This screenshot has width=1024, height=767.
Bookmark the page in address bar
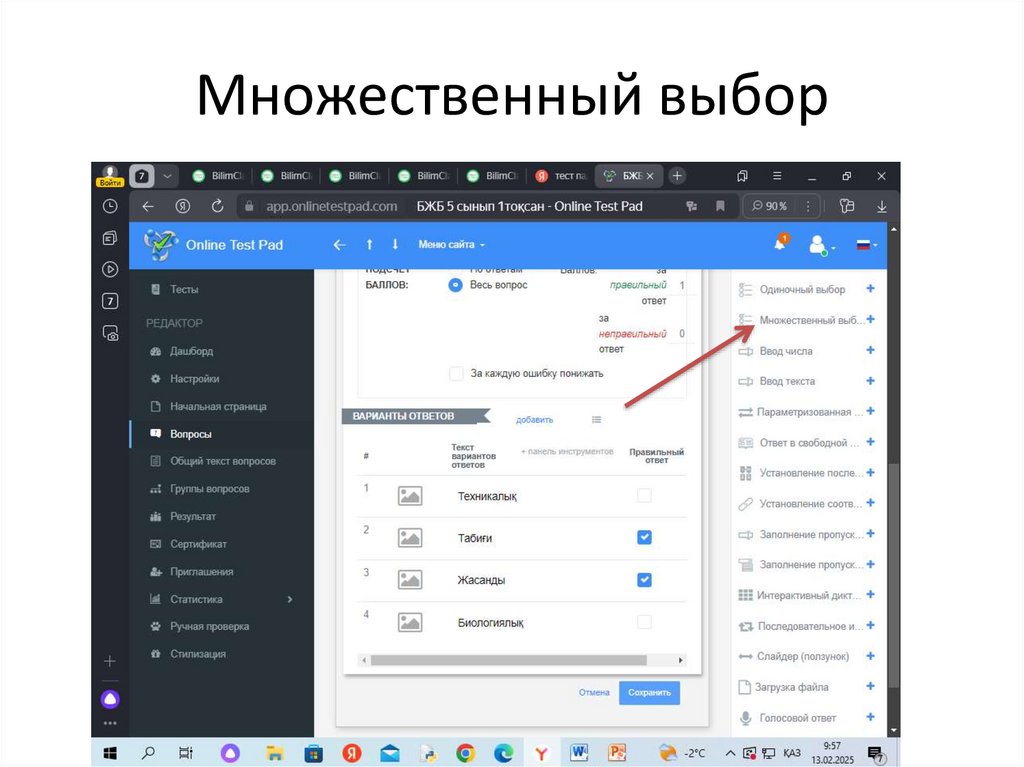(720, 206)
